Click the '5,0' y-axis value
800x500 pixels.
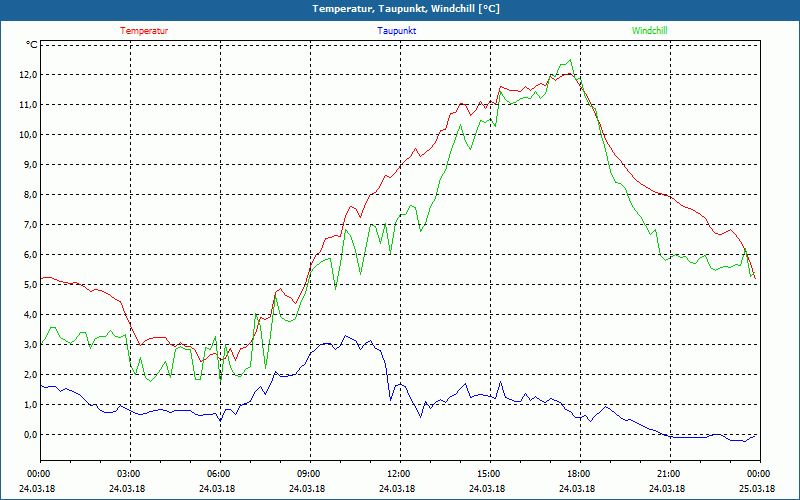[x=31, y=285]
